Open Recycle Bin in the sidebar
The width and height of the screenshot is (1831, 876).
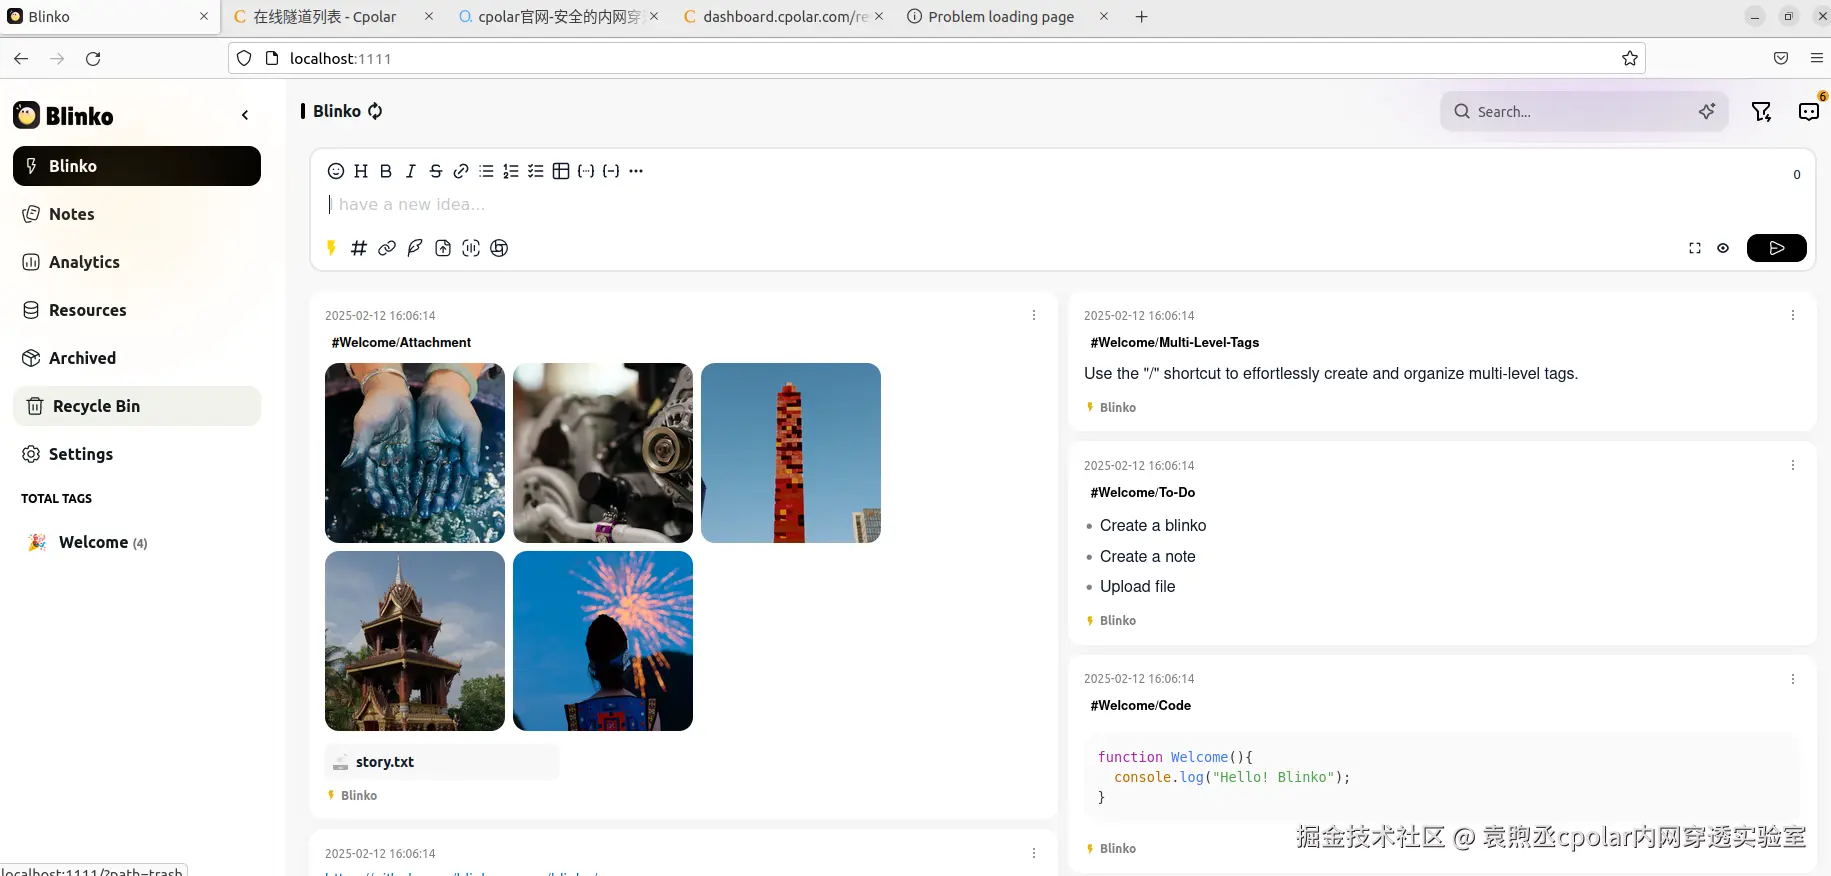(x=137, y=406)
